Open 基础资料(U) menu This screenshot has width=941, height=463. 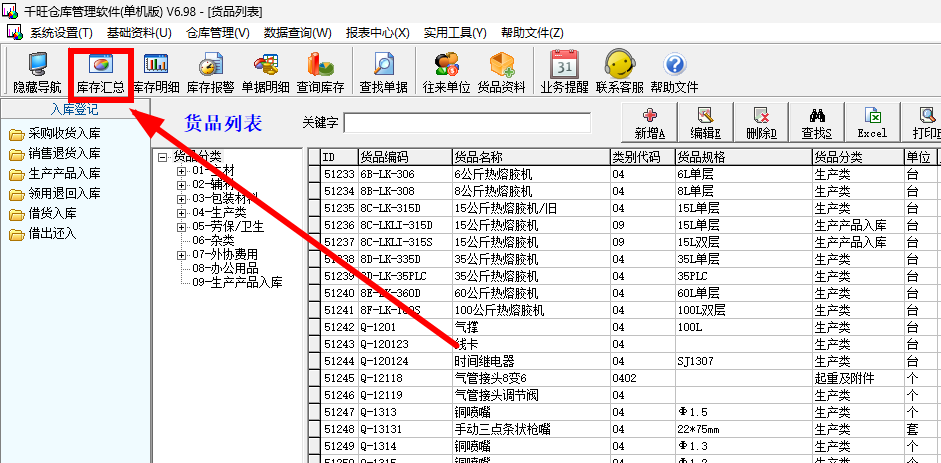pyautogui.click(x=139, y=33)
